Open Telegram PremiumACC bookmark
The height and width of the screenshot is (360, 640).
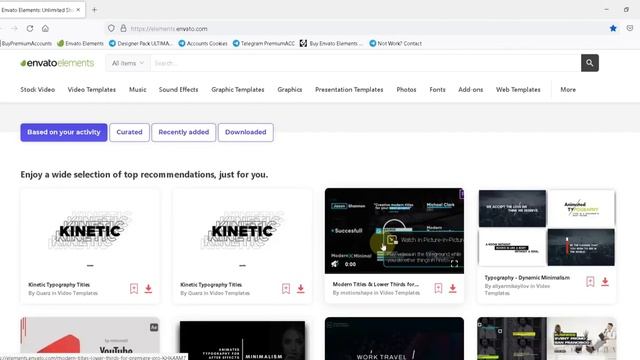coord(264,43)
